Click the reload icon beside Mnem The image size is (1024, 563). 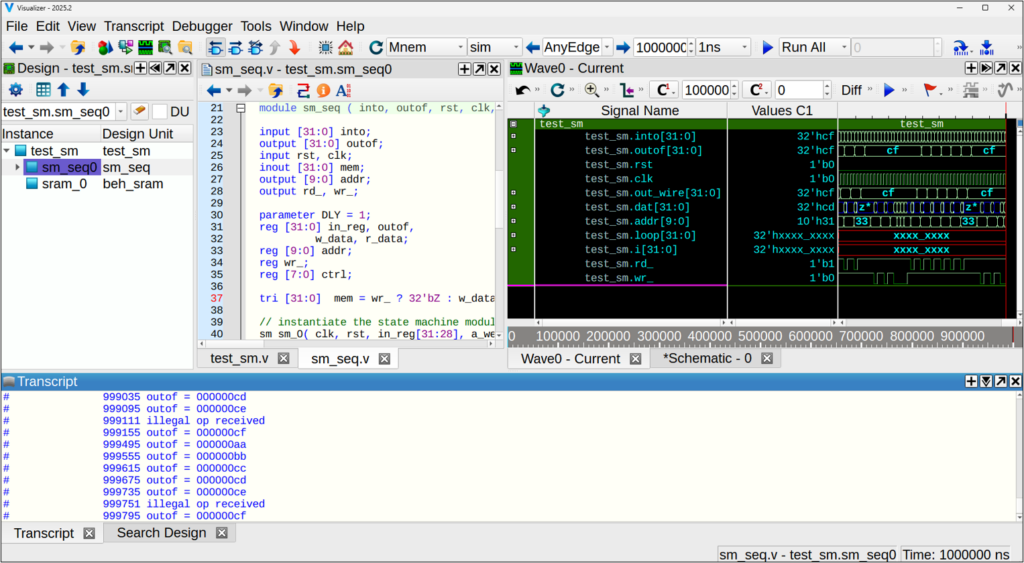376,47
